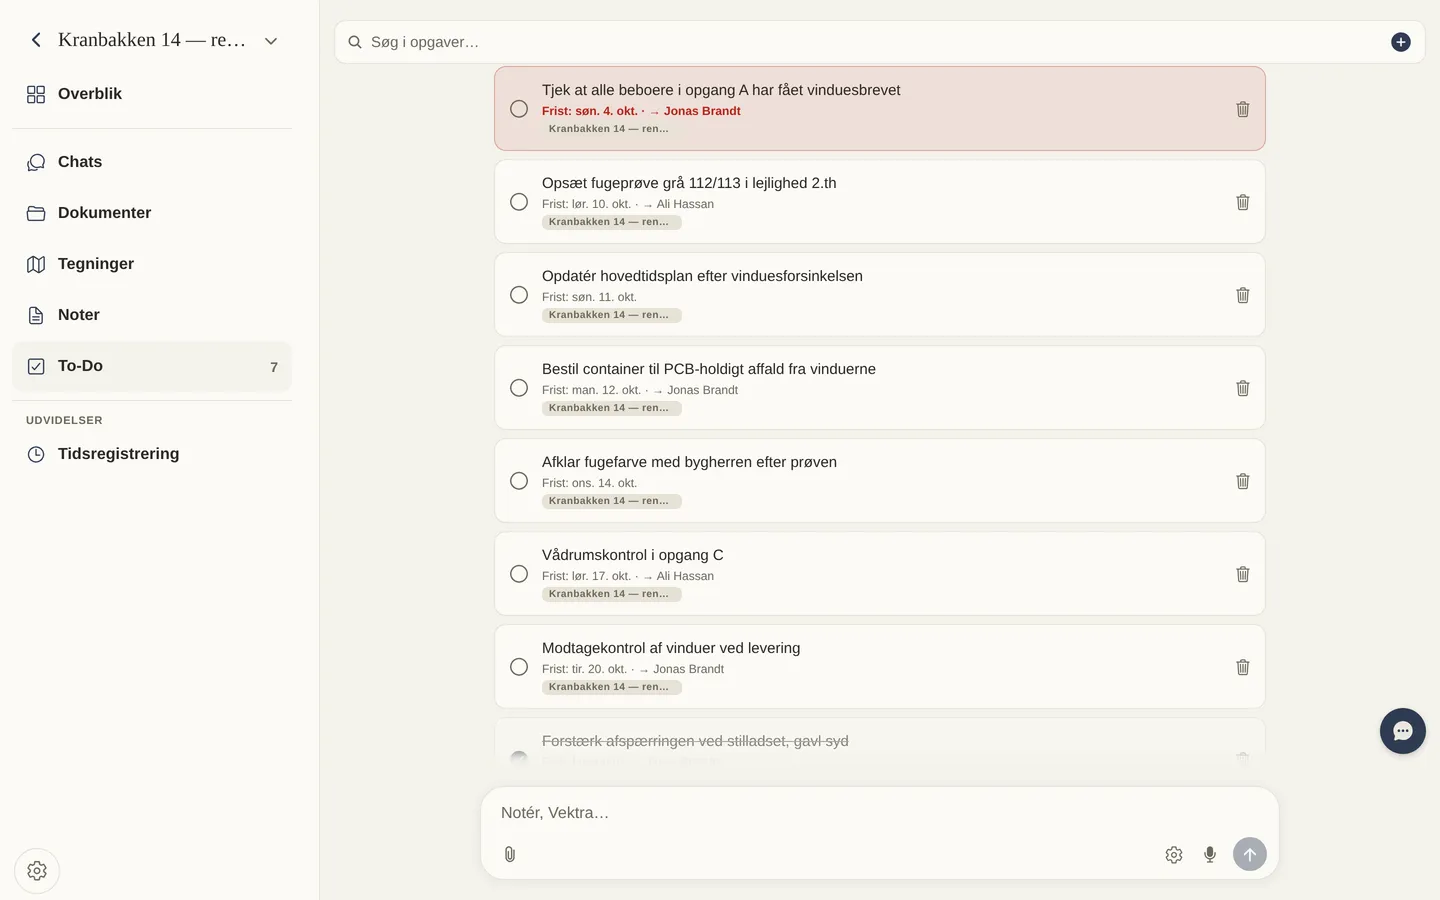This screenshot has height=900, width=1440.
Task: Click deadline 'Frist: ons. 14. okt.'
Action: point(589,483)
